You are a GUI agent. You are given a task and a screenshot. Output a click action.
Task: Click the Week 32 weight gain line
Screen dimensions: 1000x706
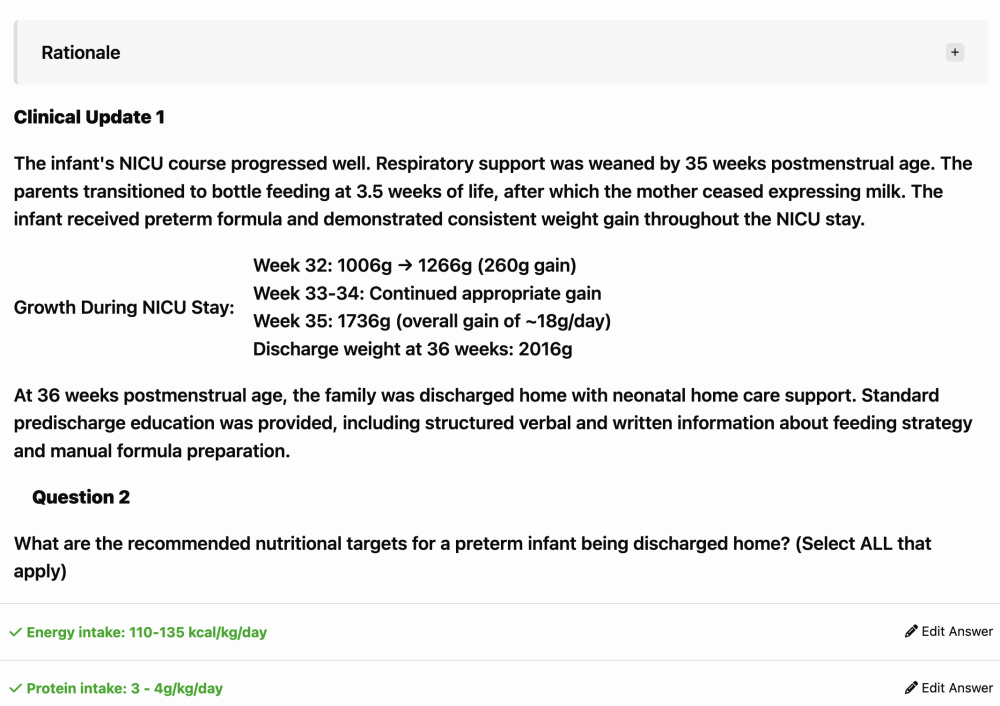[415, 265]
